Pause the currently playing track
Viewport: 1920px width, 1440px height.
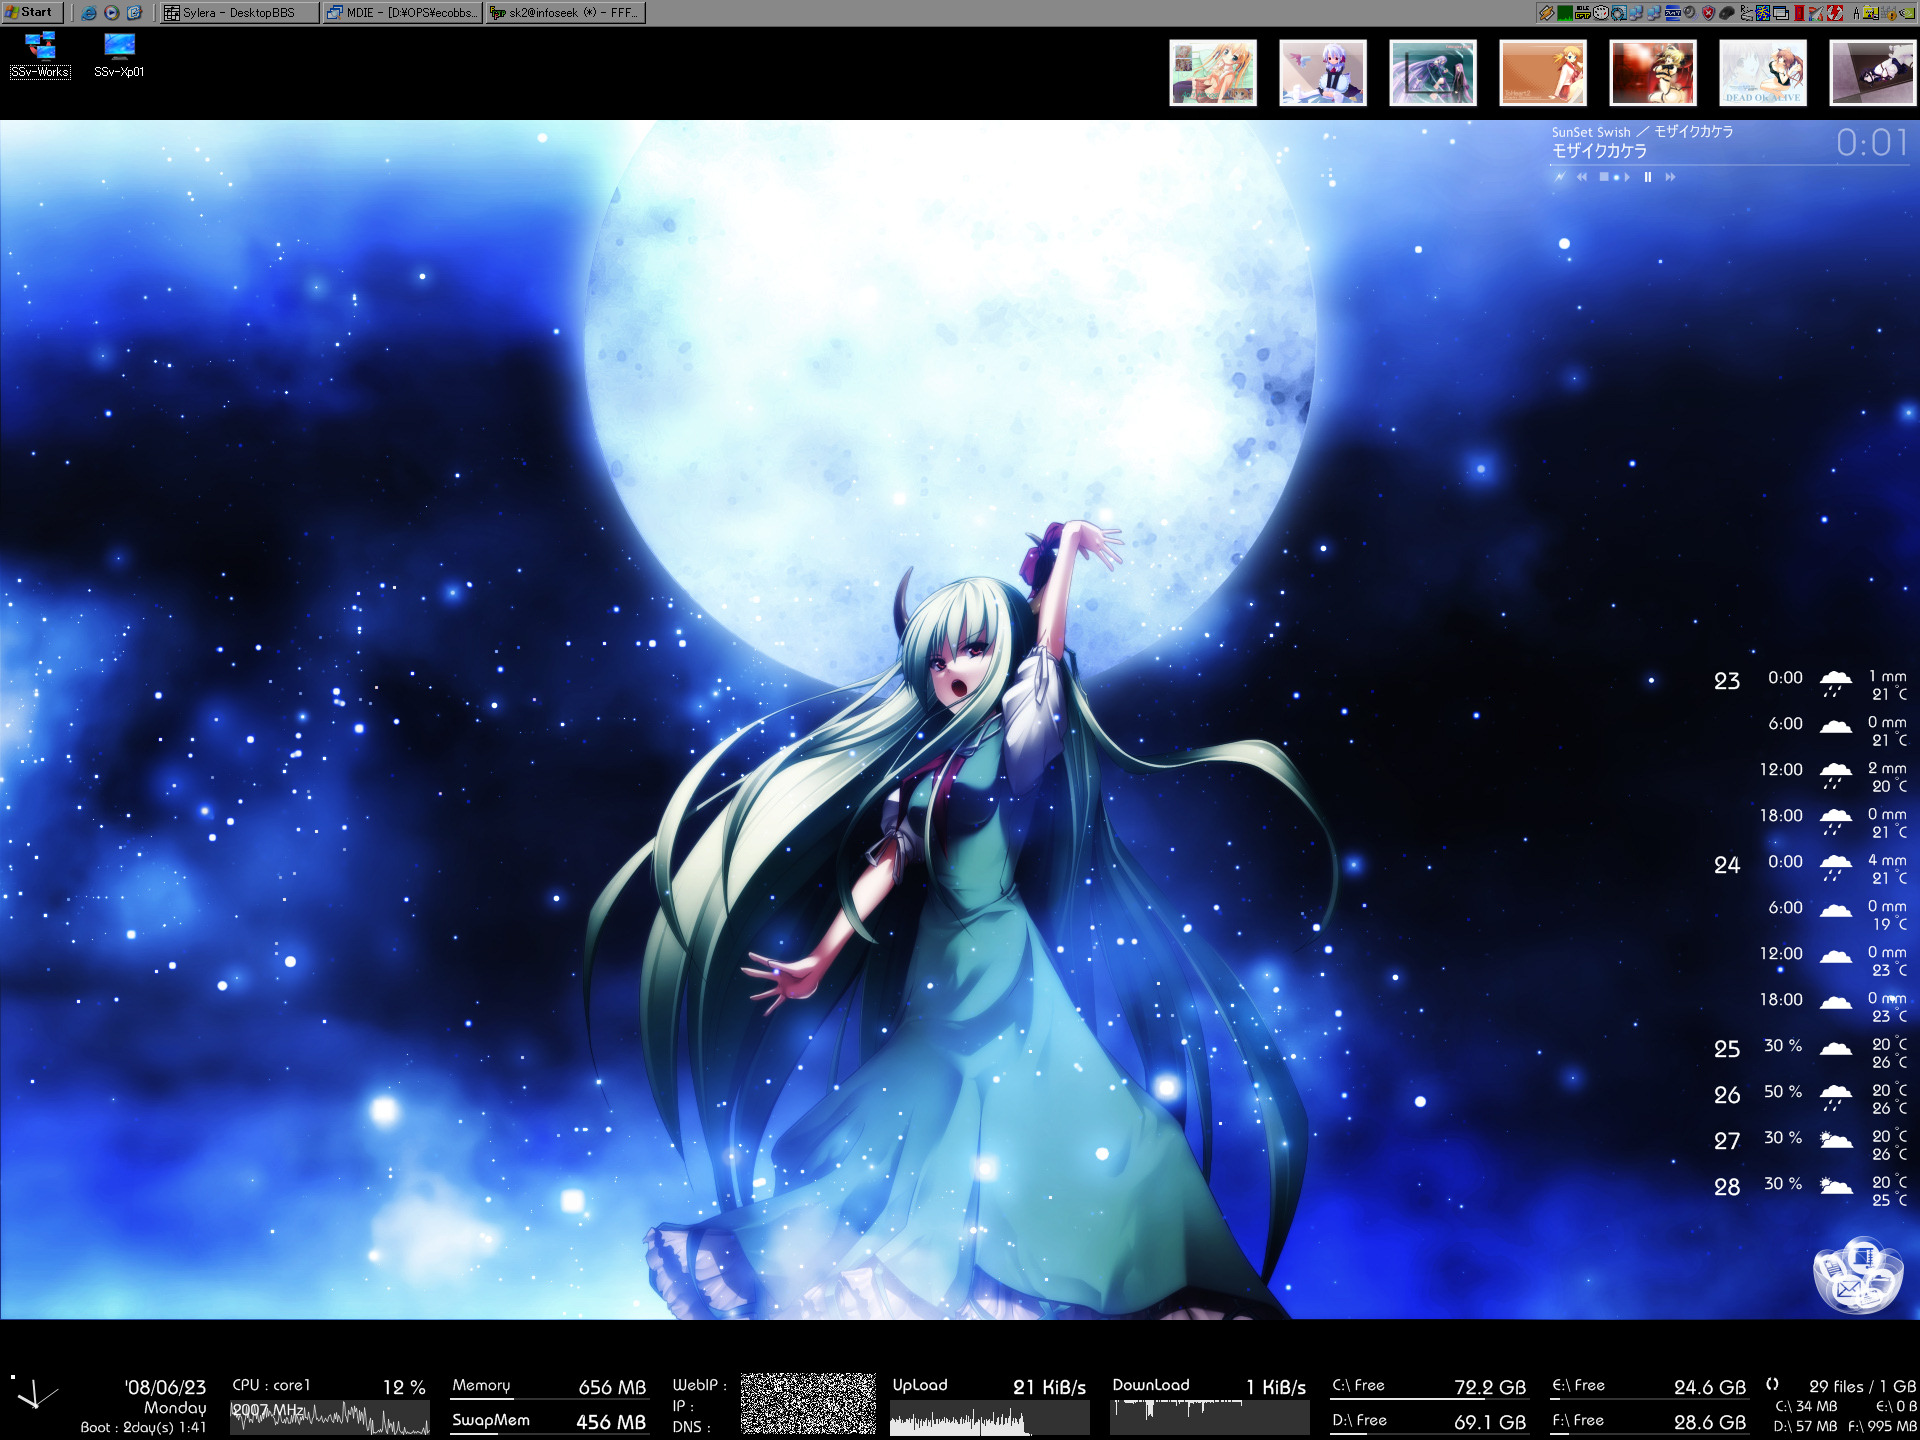pyautogui.click(x=1648, y=177)
